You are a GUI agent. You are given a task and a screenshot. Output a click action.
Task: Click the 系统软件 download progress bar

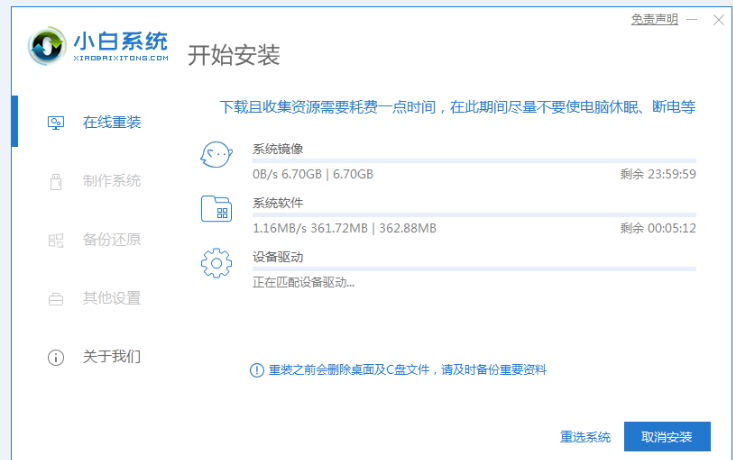tap(474, 214)
